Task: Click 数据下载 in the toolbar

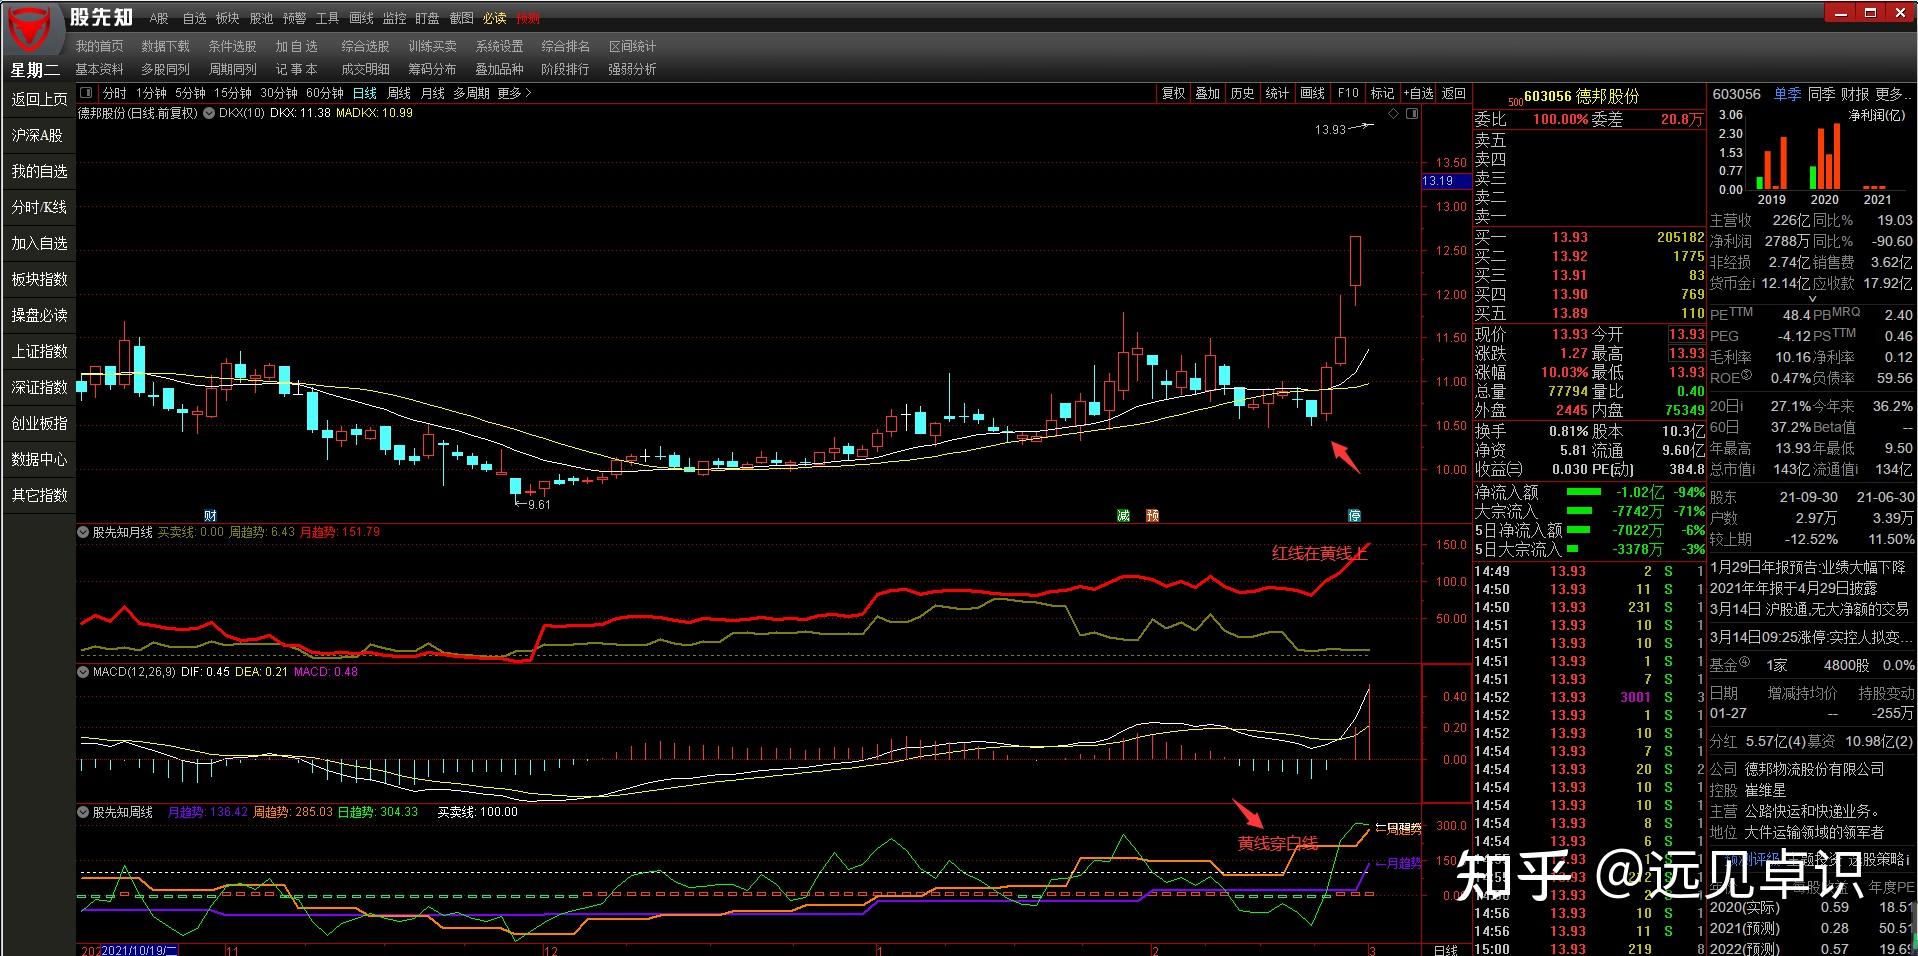Action: click(x=165, y=46)
